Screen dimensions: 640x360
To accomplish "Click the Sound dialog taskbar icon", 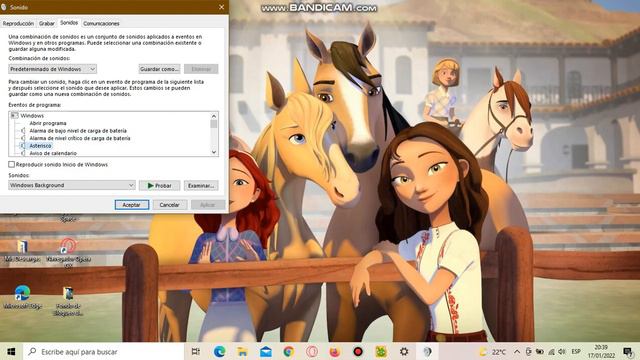I will 427,351.
